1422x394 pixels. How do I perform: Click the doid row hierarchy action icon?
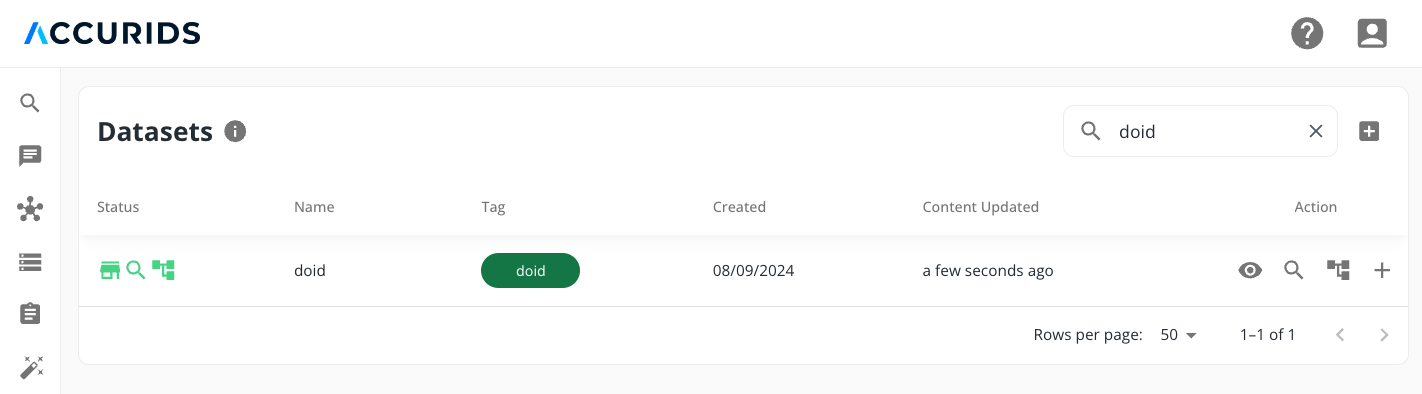[x=1338, y=270]
